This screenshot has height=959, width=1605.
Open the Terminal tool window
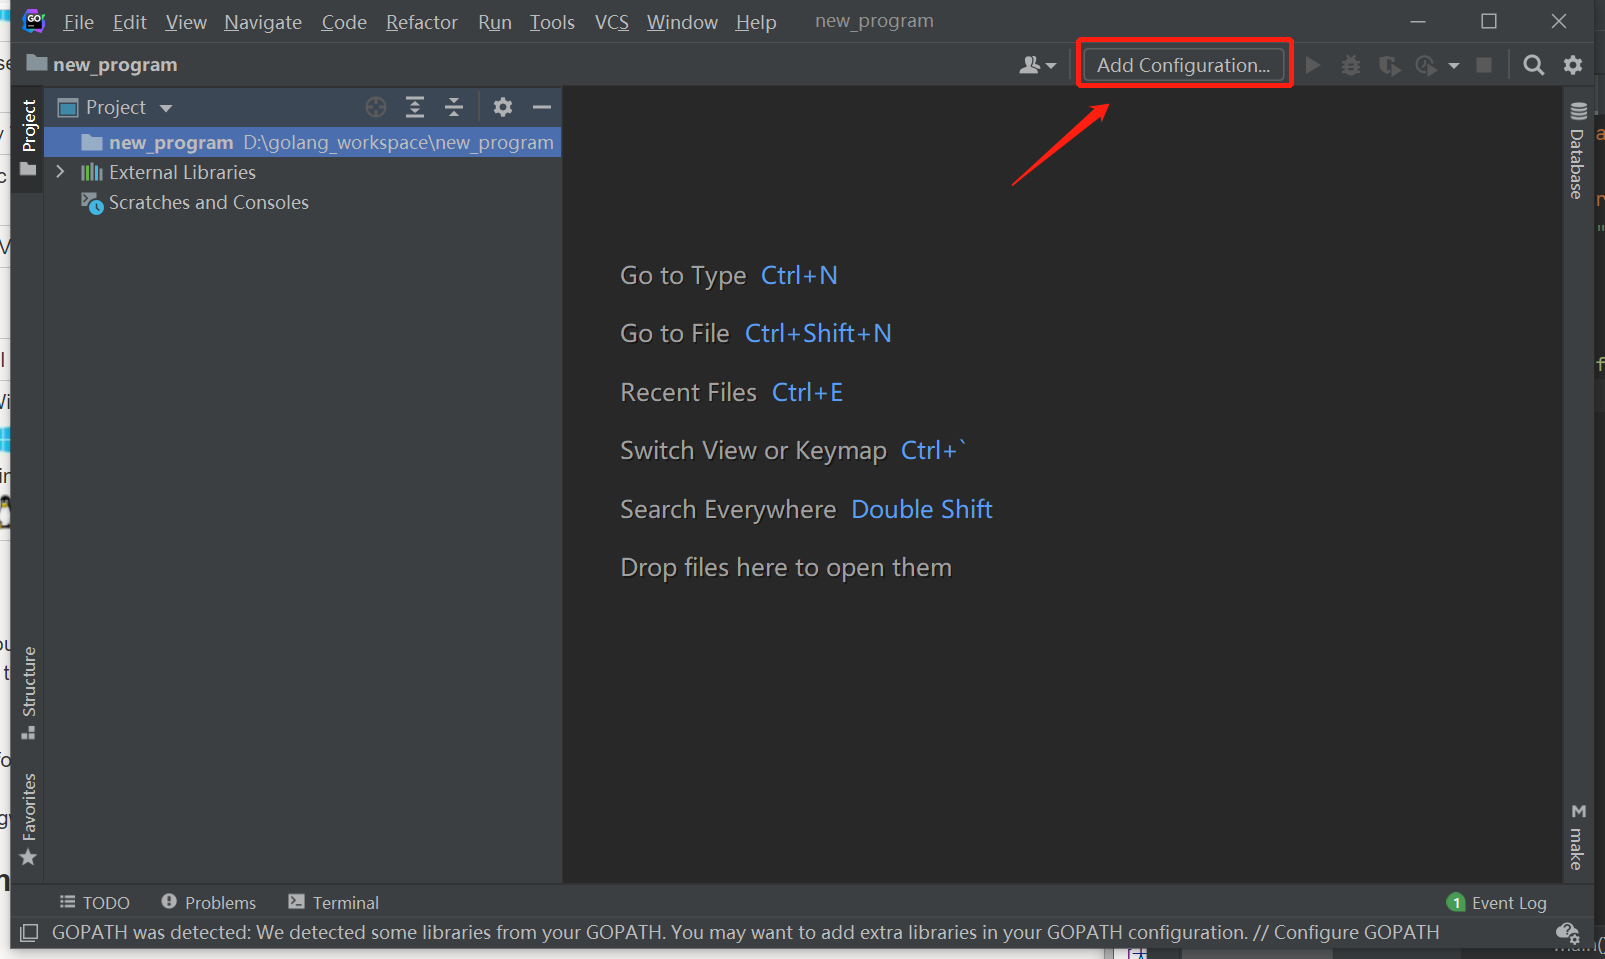(x=334, y=902)
